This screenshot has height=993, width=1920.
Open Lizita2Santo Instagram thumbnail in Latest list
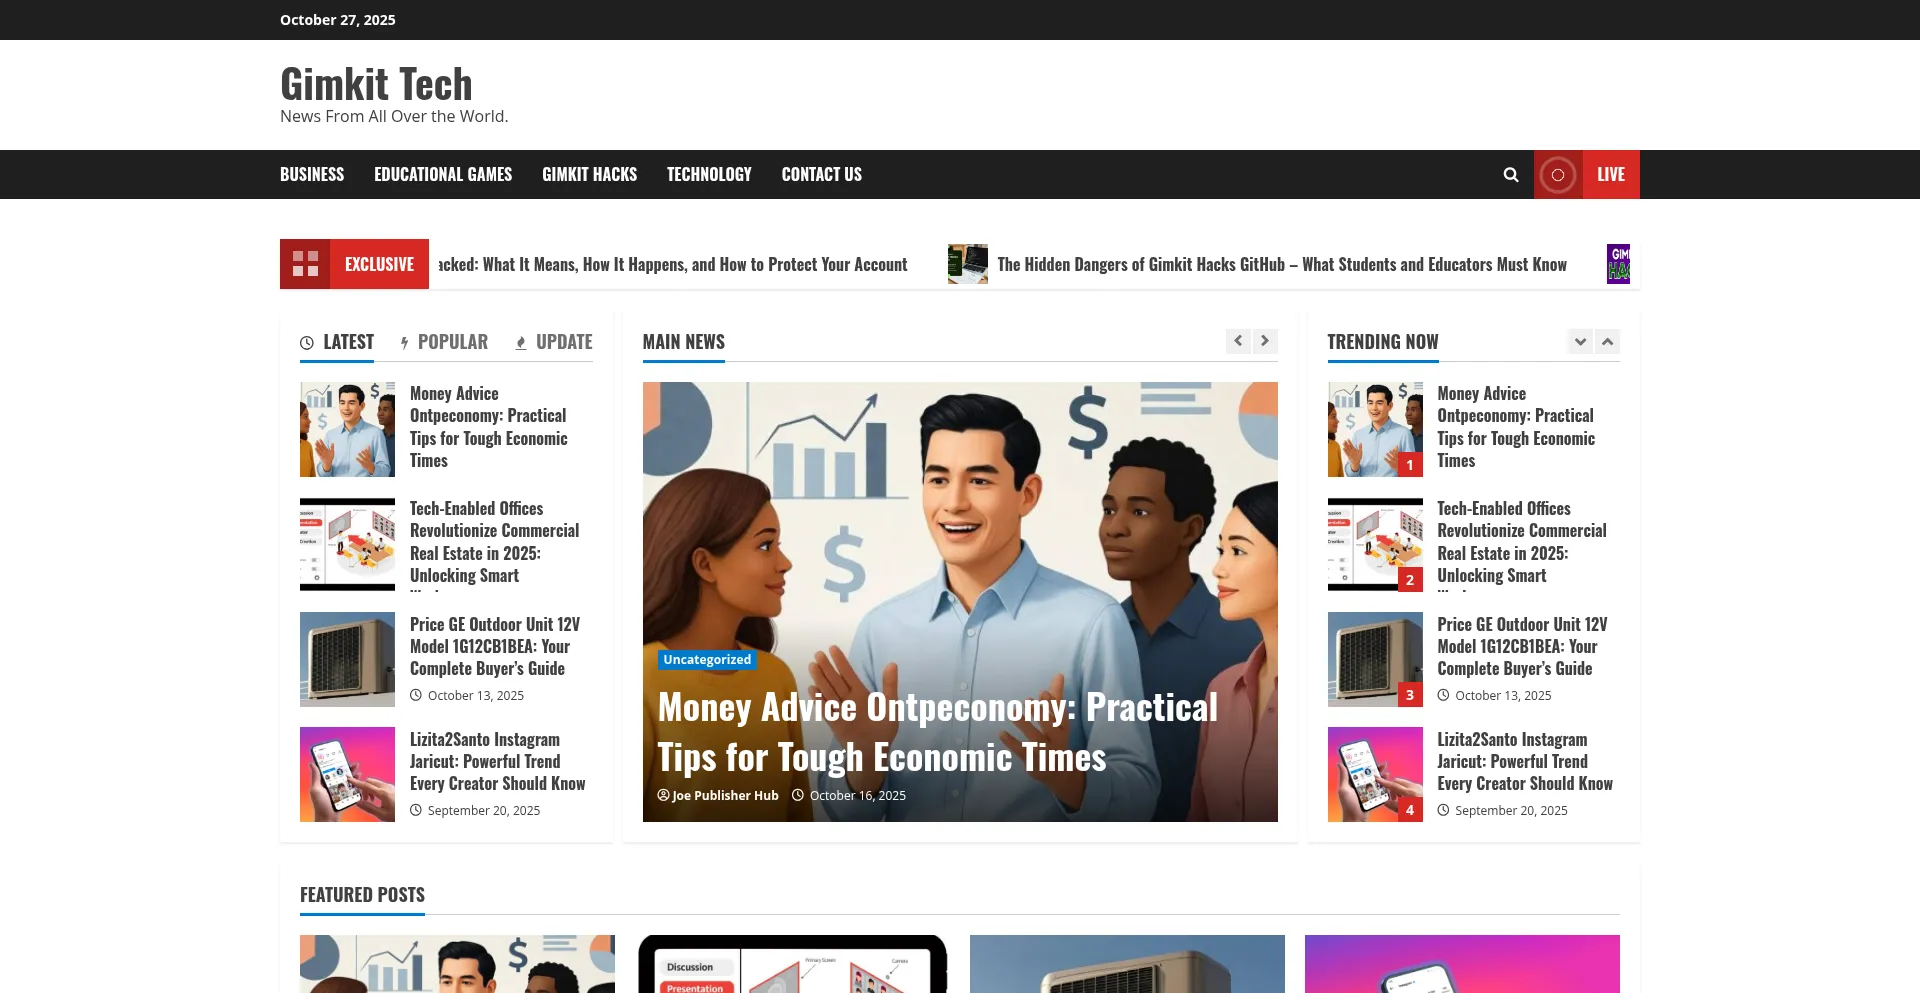[x=347, y=774]
